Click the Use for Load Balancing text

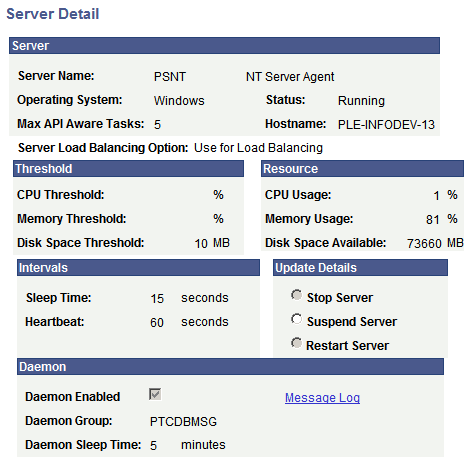258,148
